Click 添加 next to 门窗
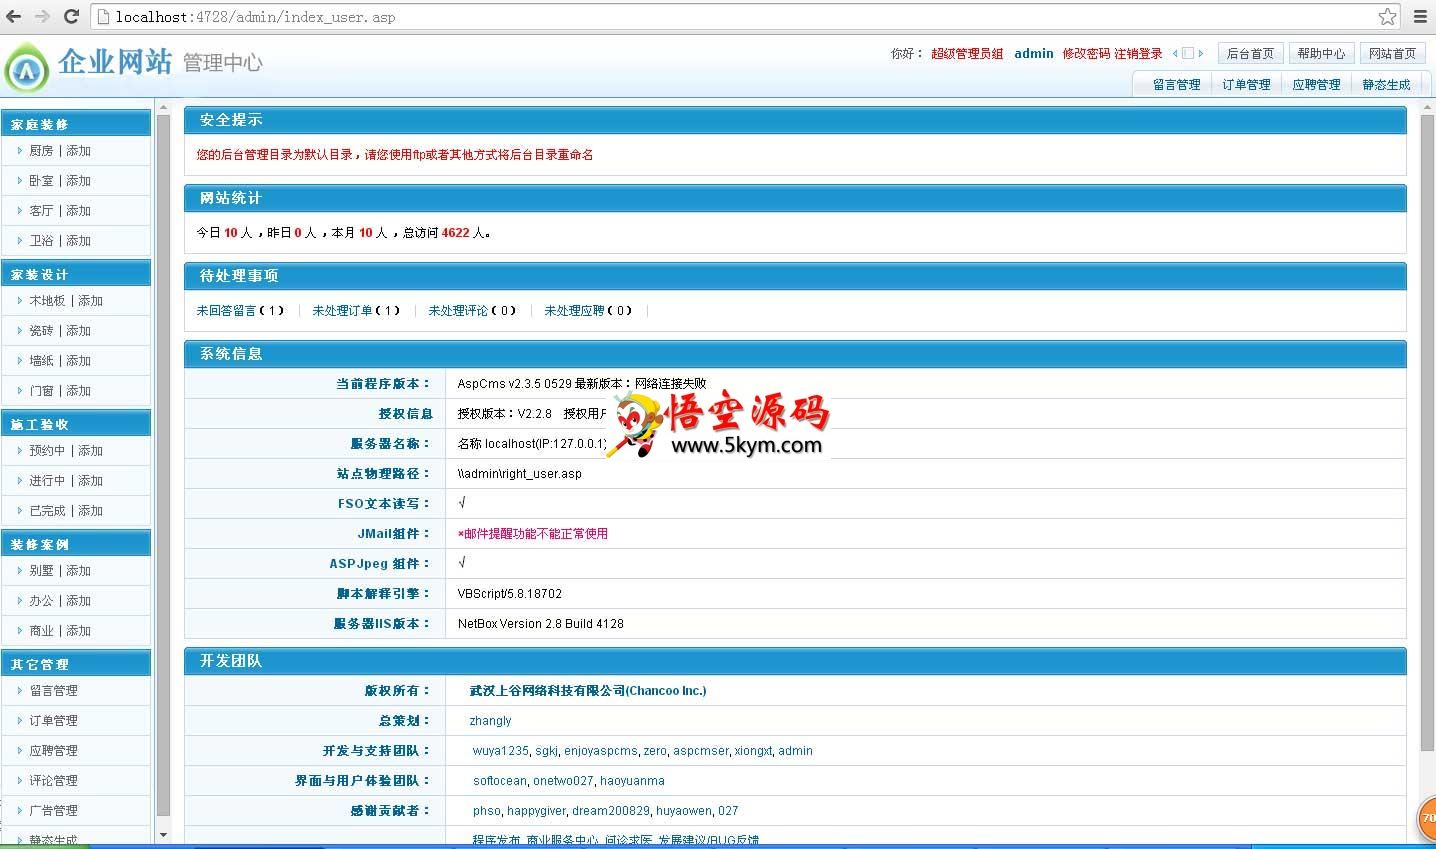 click(x=78, y=391)
